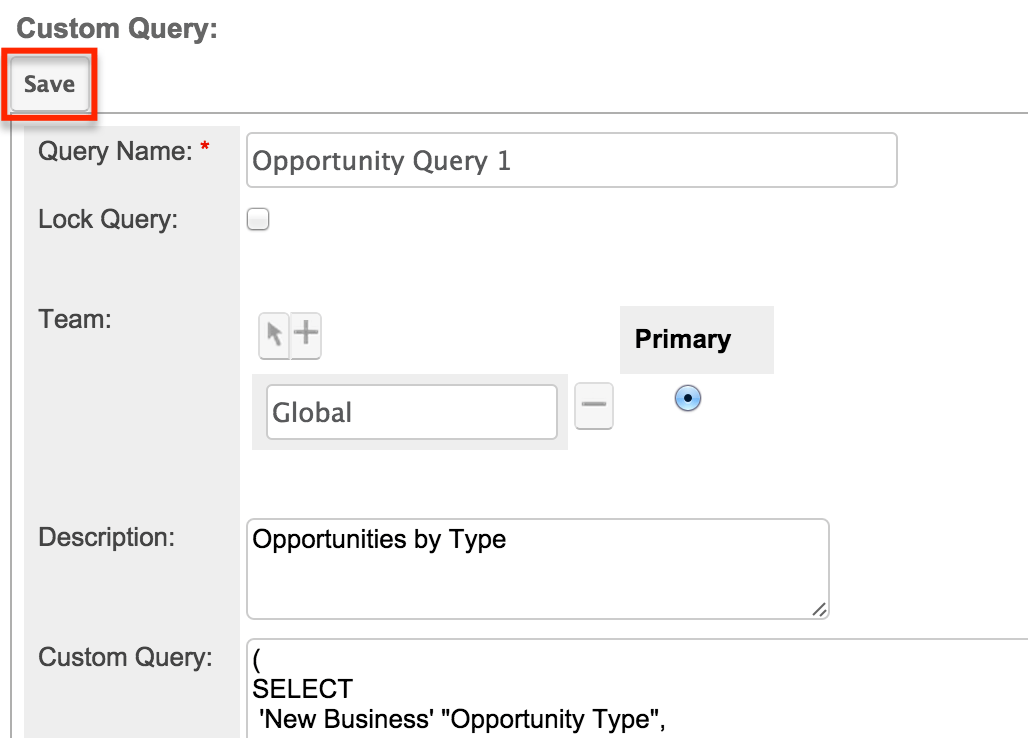Select the text "Opportunity Query 1"

click(x=383, y=160)
